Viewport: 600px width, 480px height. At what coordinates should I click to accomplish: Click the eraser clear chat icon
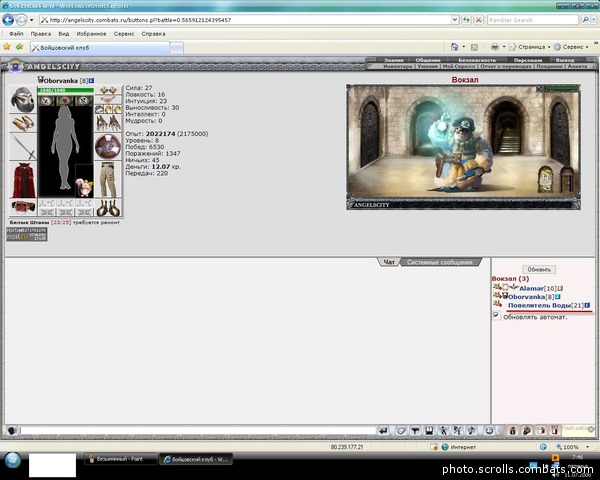[x=401, y=431]
